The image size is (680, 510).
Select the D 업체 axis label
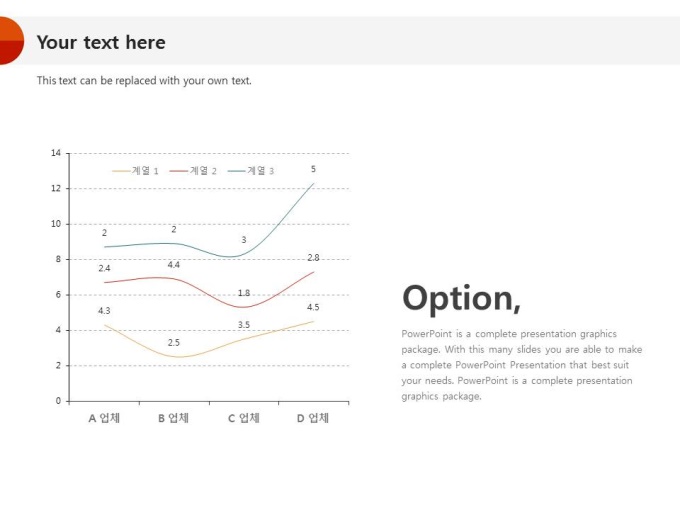pyautogui.click(x=313, y=418)
